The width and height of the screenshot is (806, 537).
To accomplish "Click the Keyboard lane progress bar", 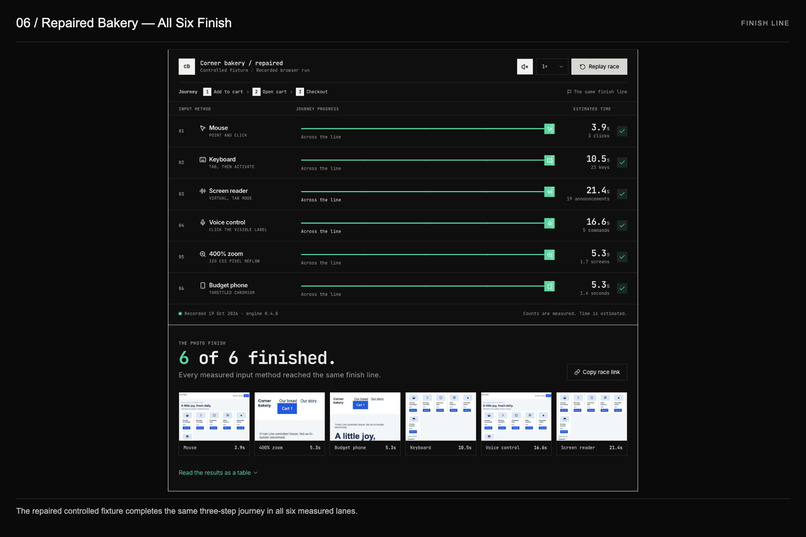I will [423, 160].
